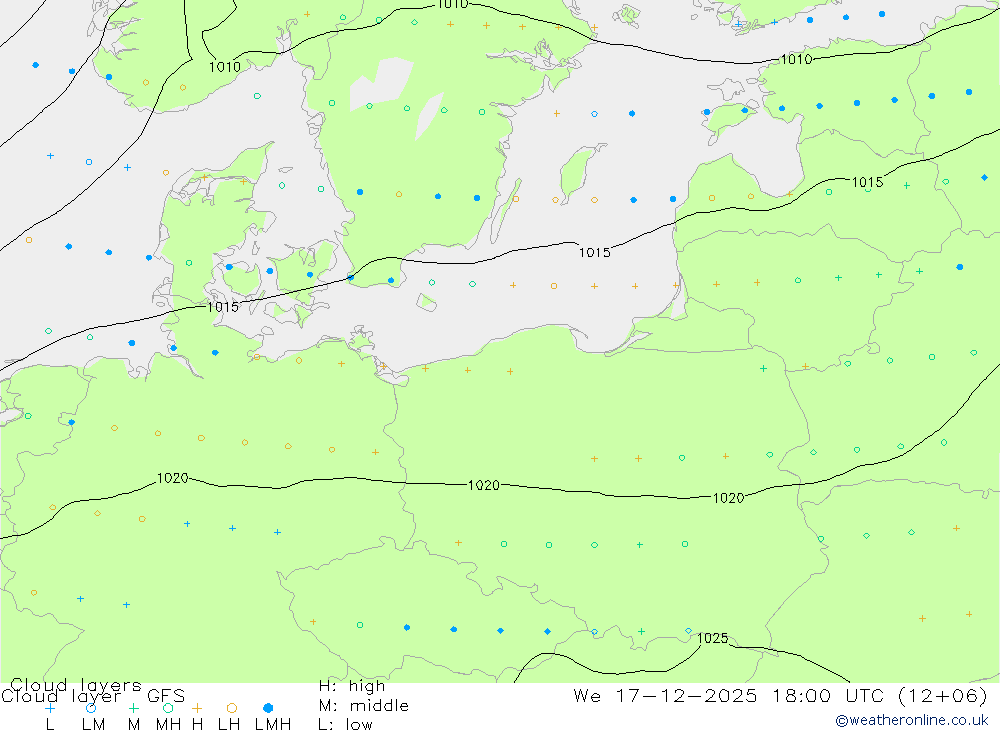
Task: Click the green circle MH legend symbol
Action: pos(168,707)
